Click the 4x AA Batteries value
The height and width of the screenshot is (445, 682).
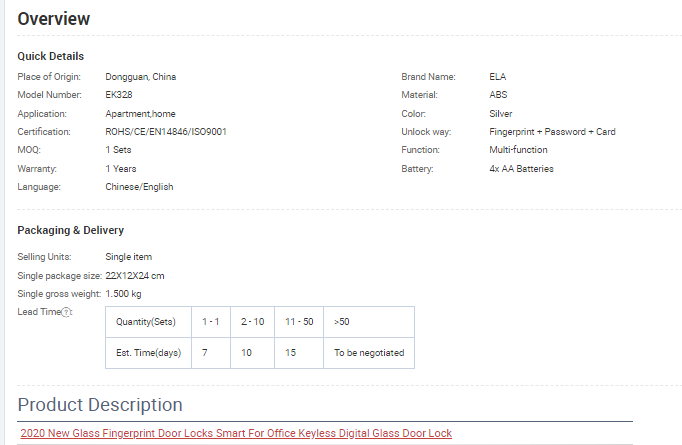[521, 169]
